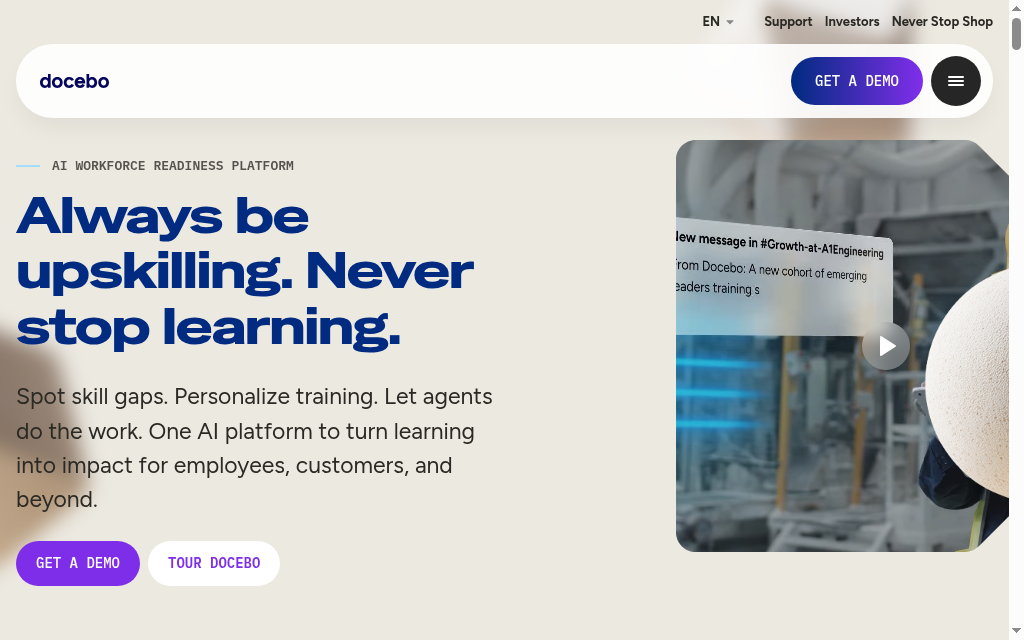1024x640 pixels.
Task: Click the Always be upskilling headline
Action: coord(245,272)
